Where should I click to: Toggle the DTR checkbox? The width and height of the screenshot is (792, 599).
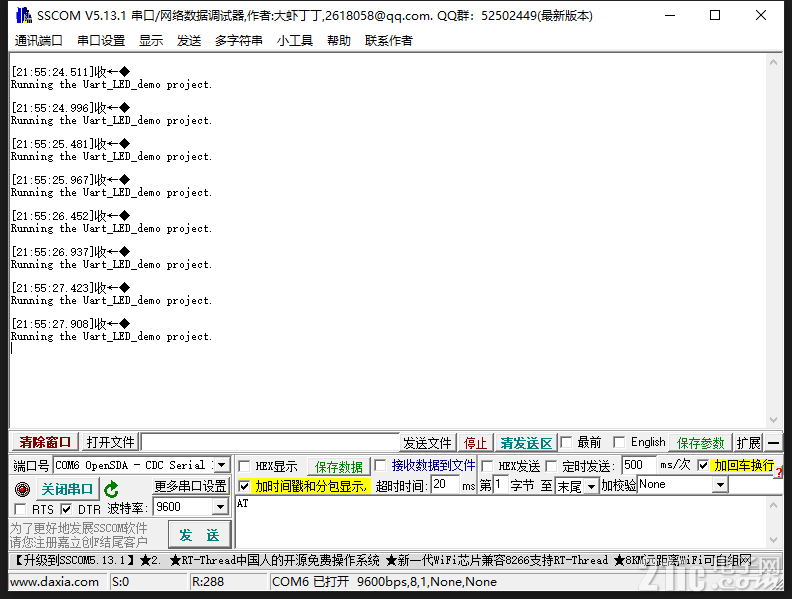(x=66, y=509)
